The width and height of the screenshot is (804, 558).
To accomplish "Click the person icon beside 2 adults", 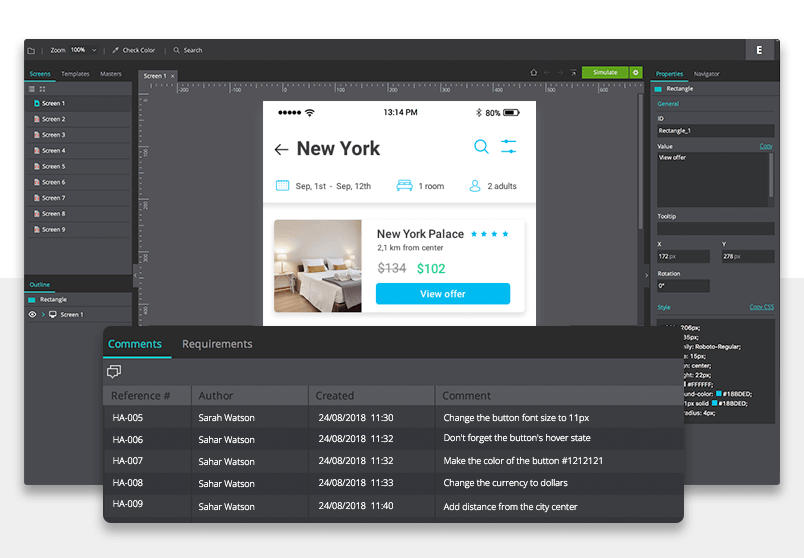I will click(475, 186).
